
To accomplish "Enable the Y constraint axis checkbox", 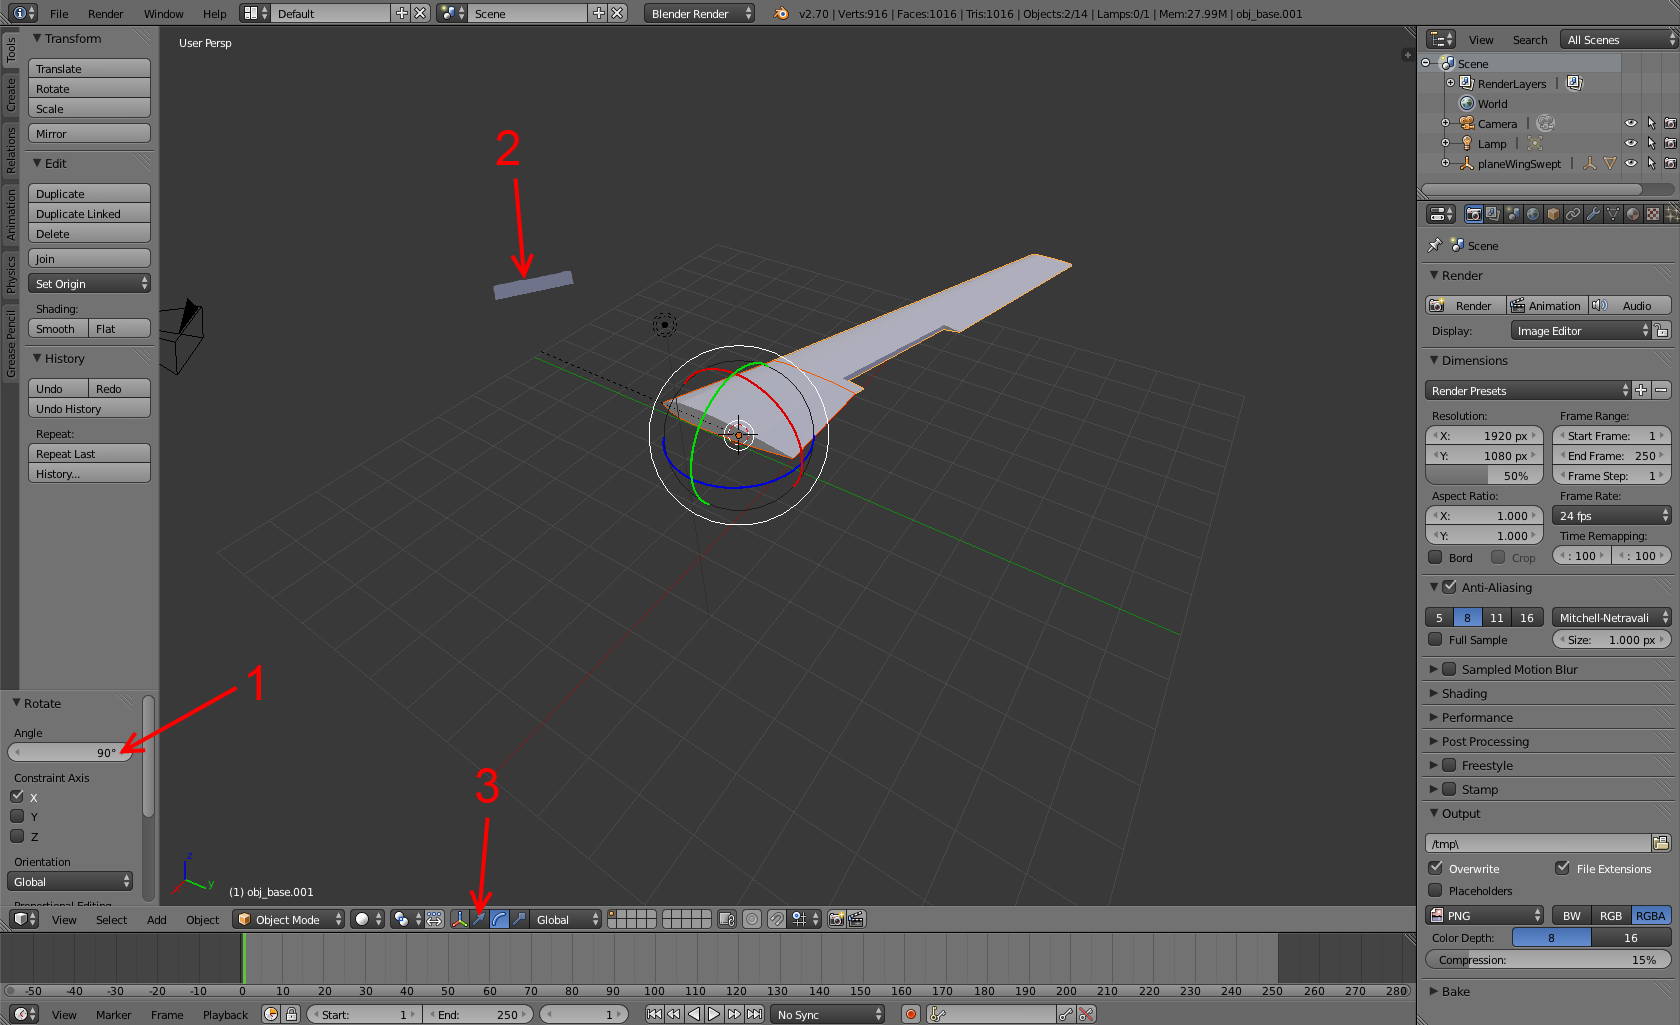I will click(18, 817).
